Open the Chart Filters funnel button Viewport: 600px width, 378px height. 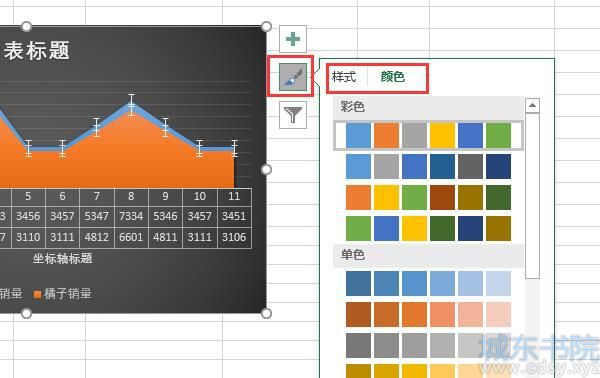[x=293, y=114]
